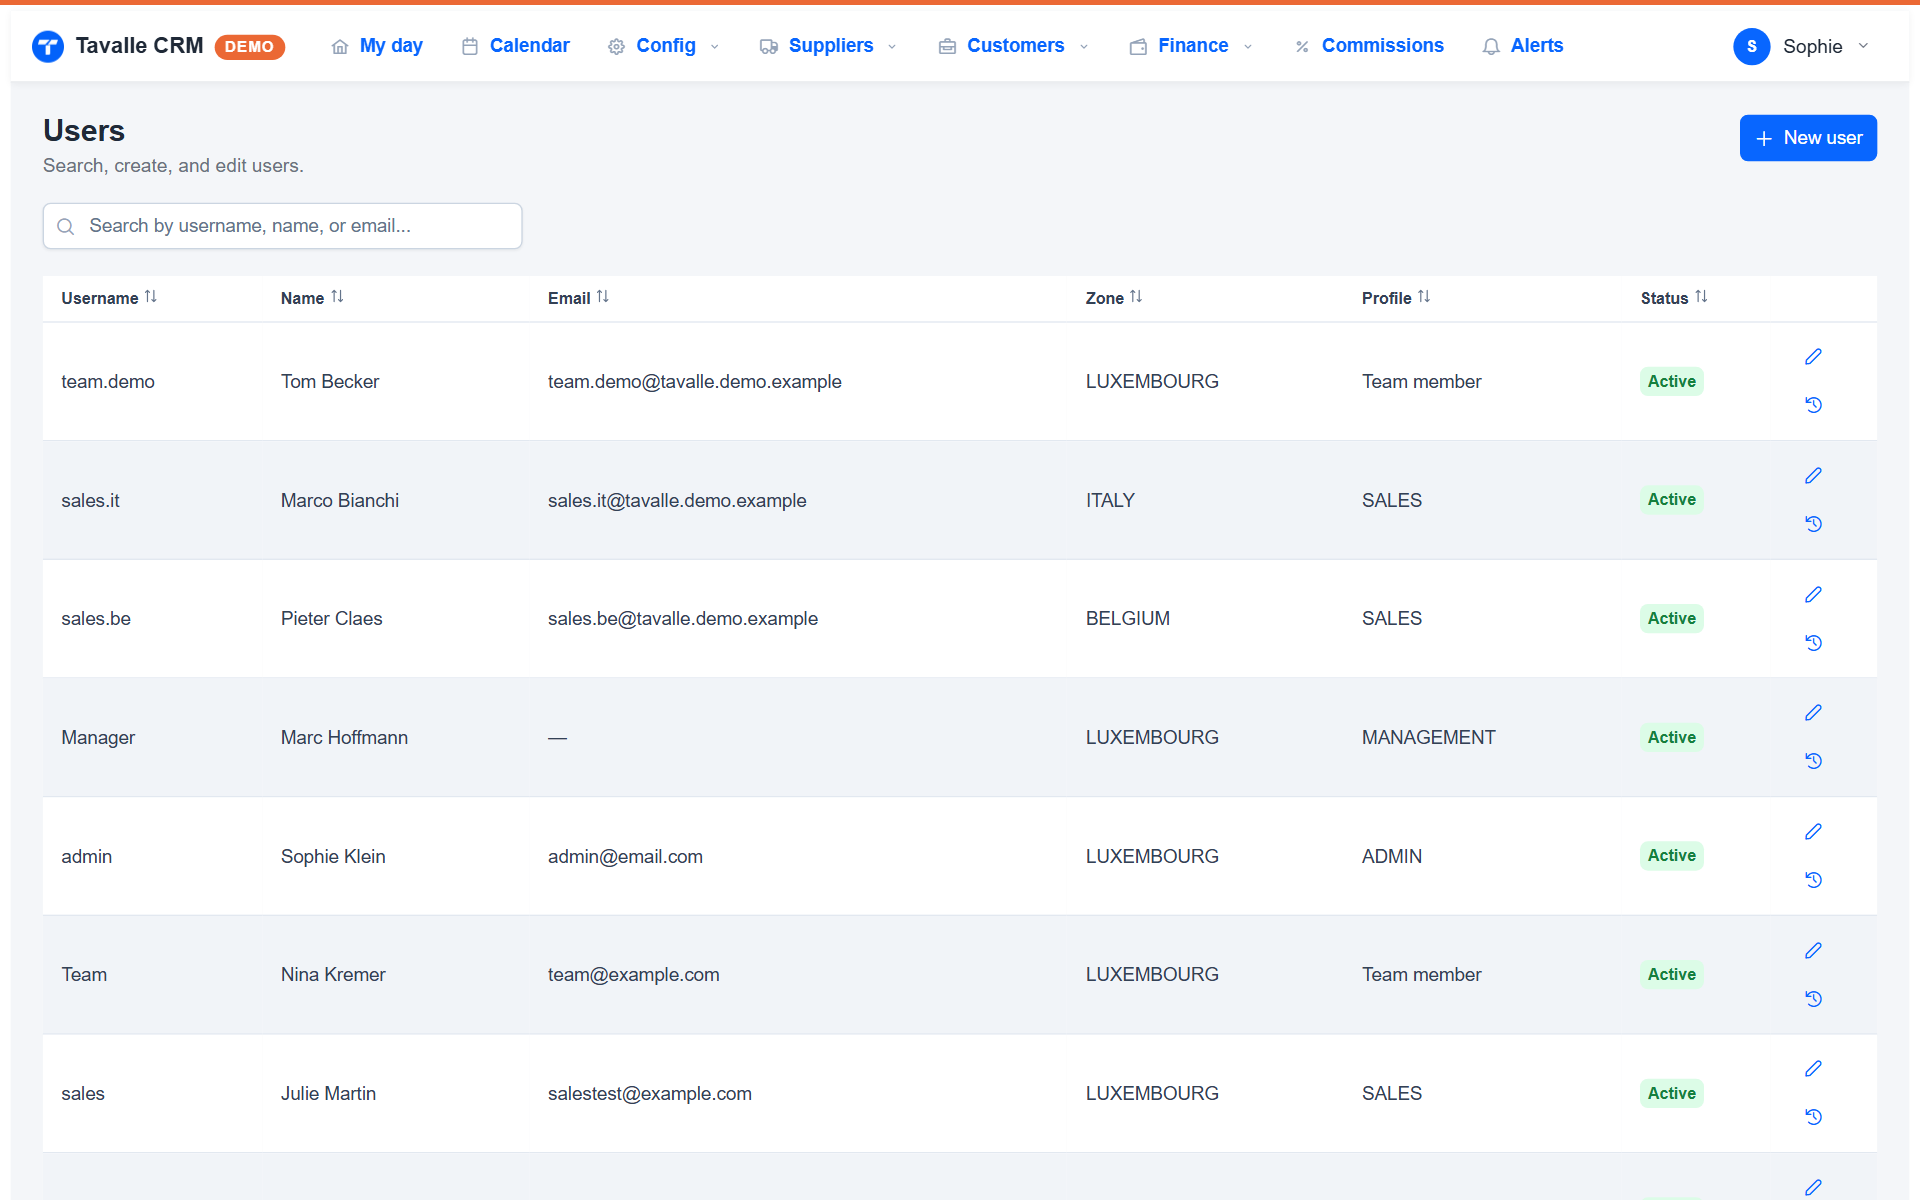Sort table by Status column

pyautogui.click(x=1674, y=298)
